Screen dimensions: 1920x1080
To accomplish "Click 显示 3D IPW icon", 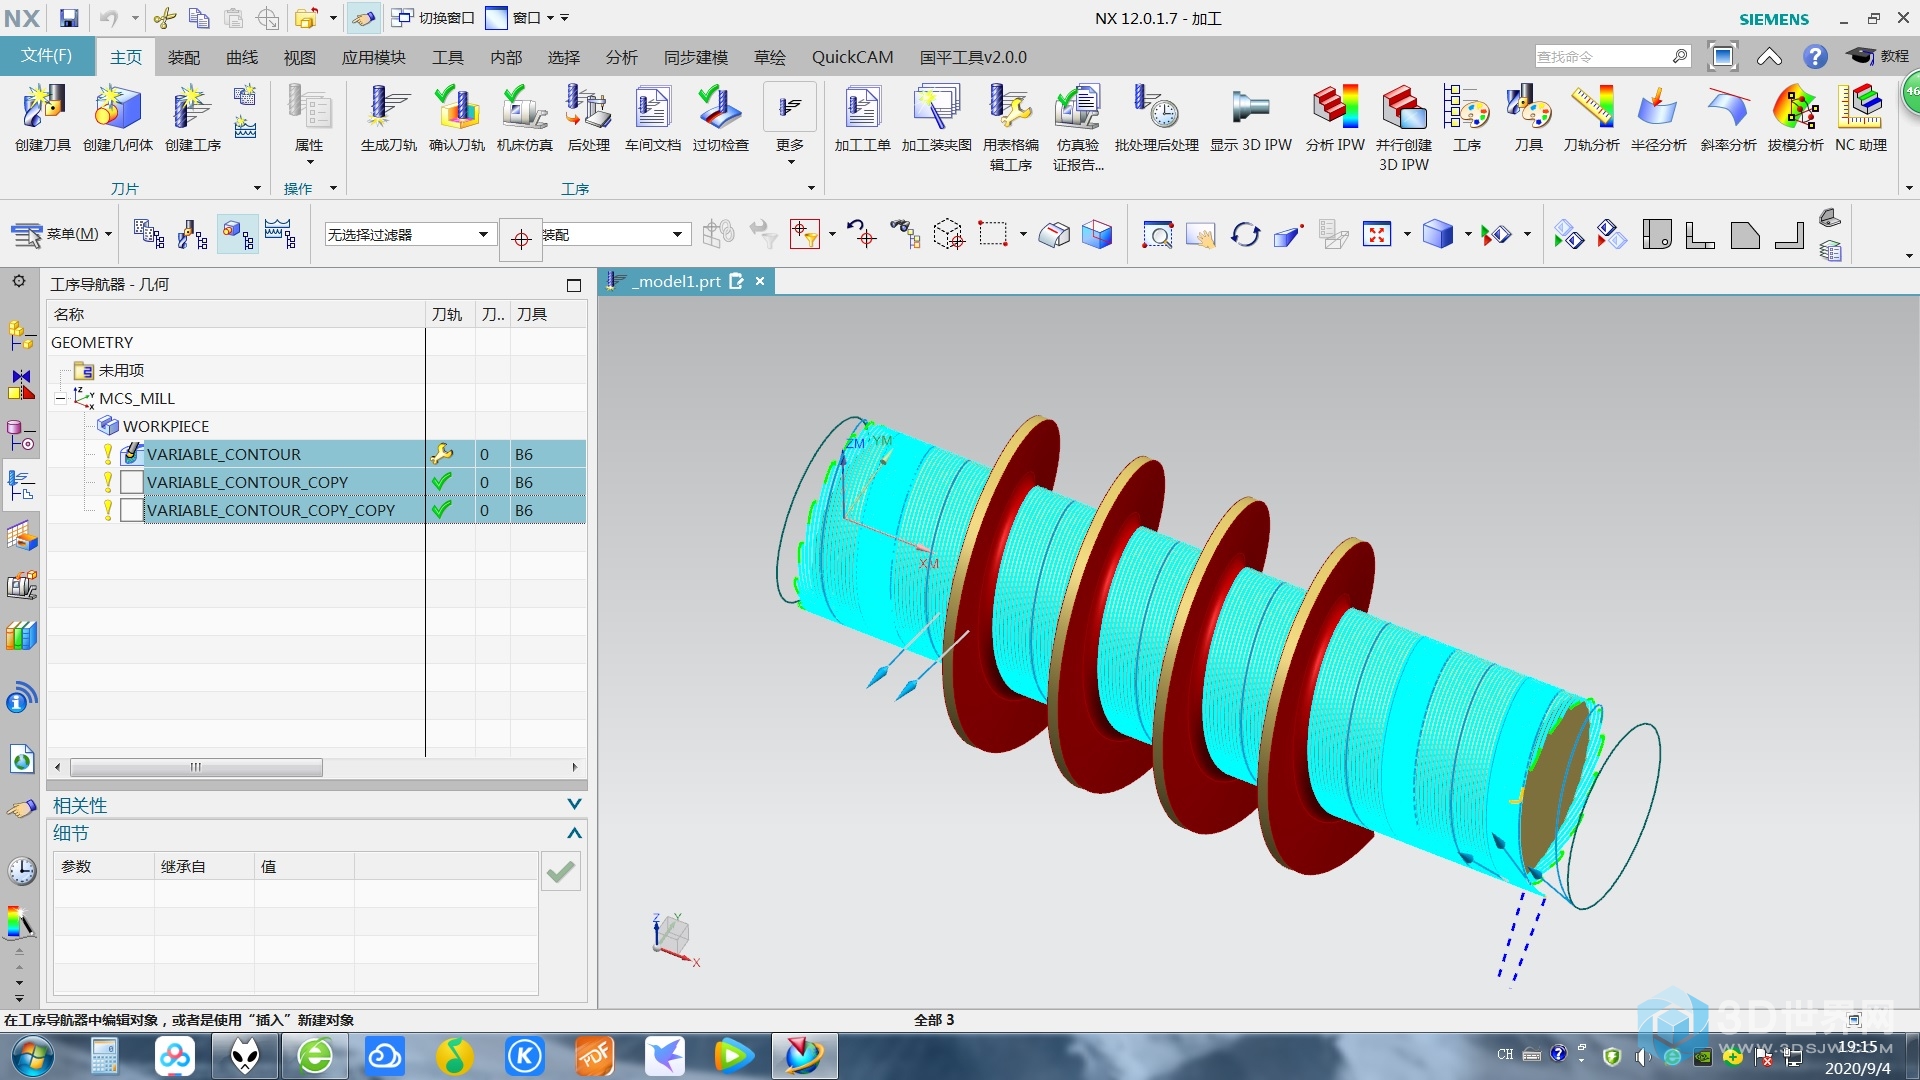I will coord(1250,108).
